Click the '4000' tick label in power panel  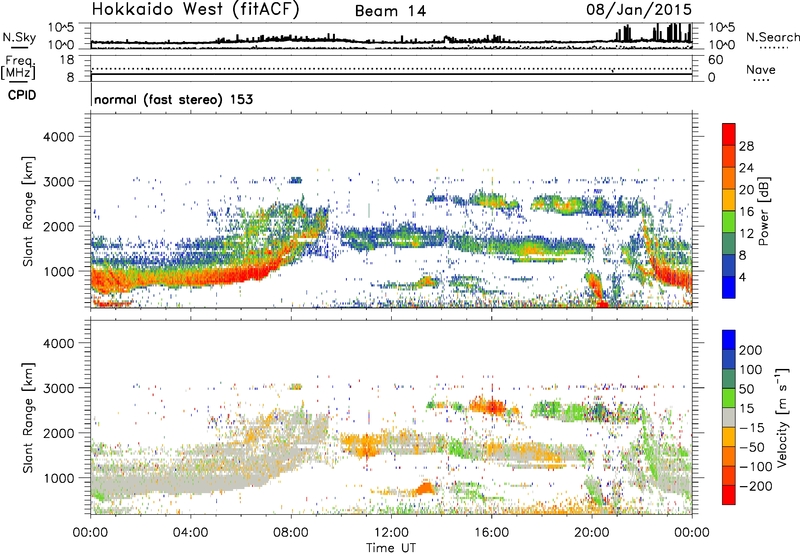[x=58, y=137]
